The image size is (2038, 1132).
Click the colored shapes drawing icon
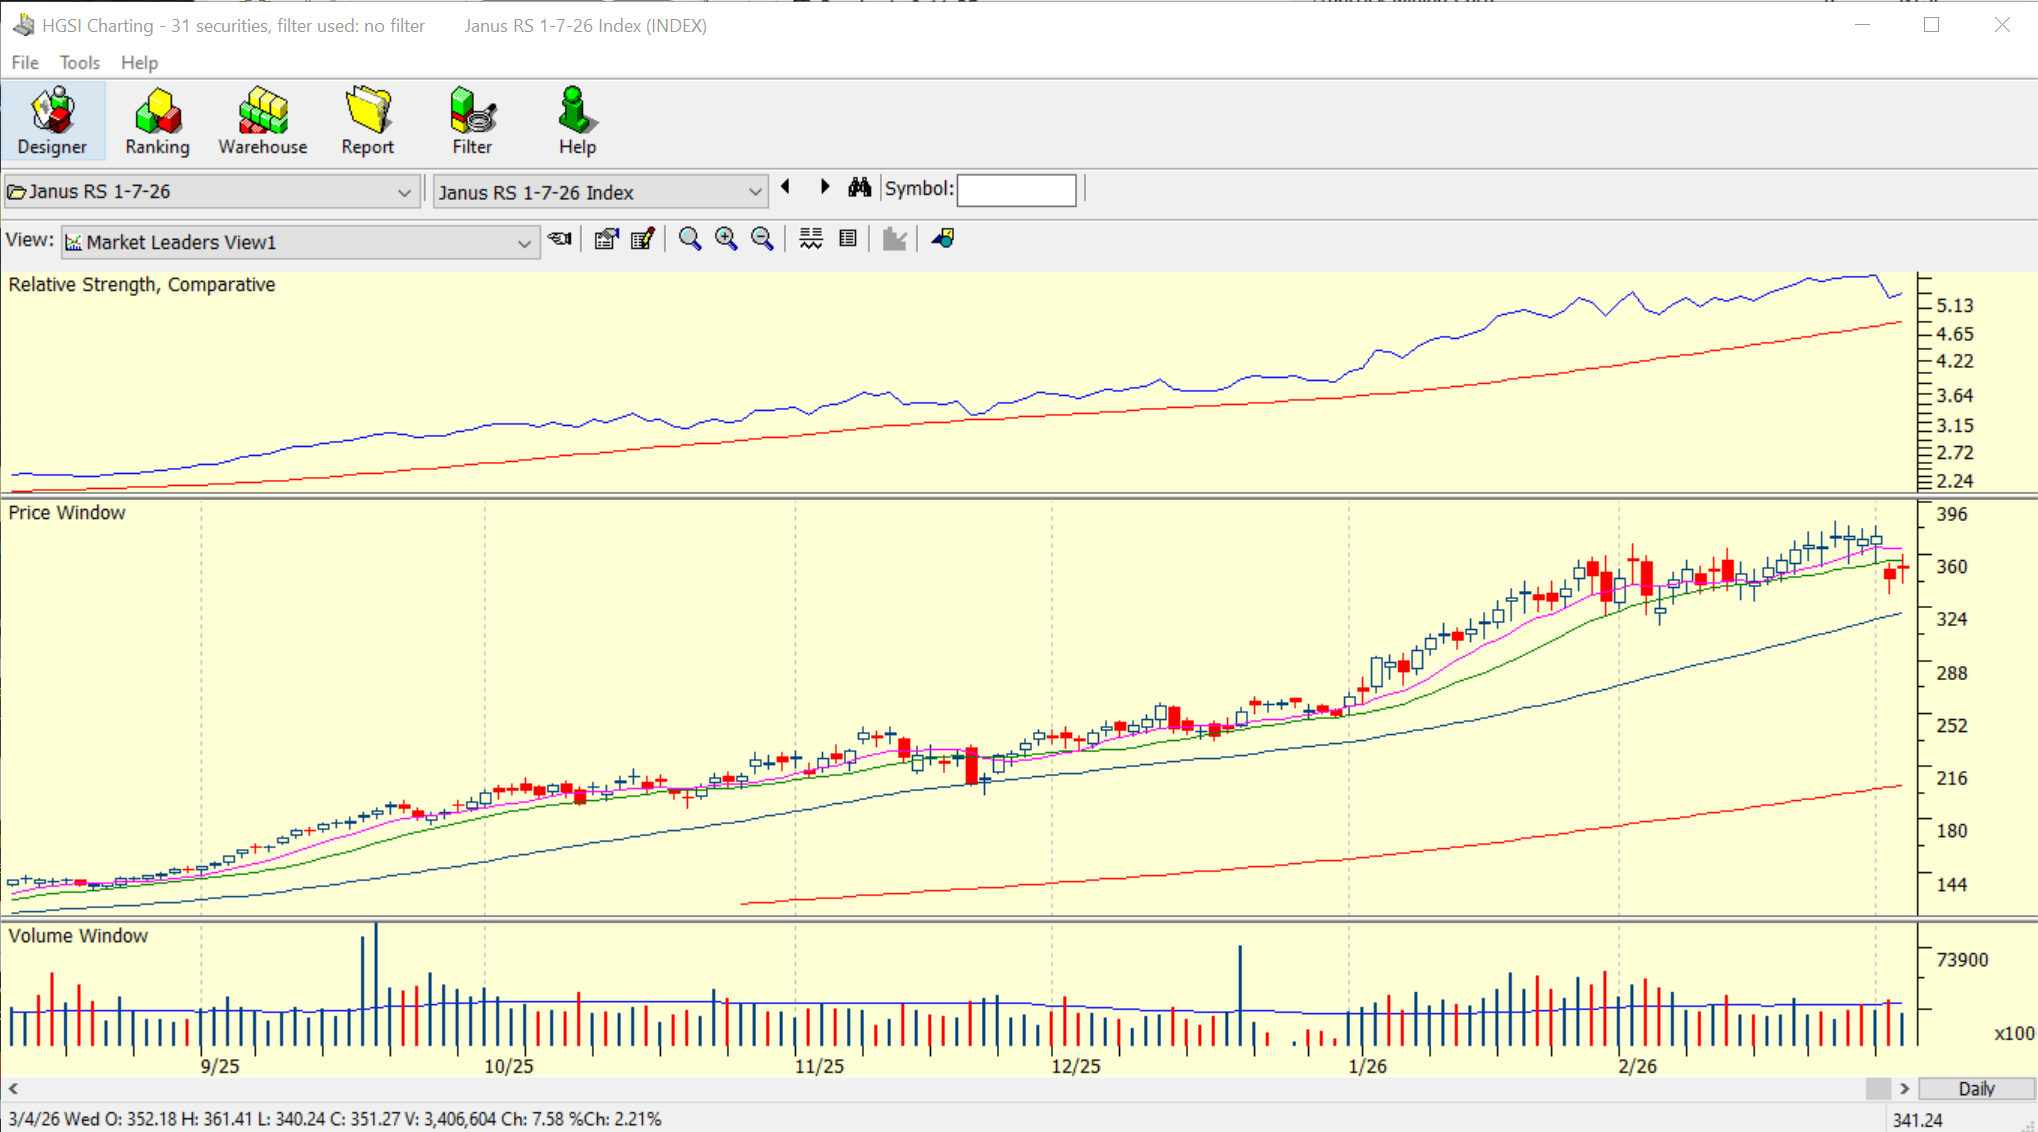tap(943, 239)
